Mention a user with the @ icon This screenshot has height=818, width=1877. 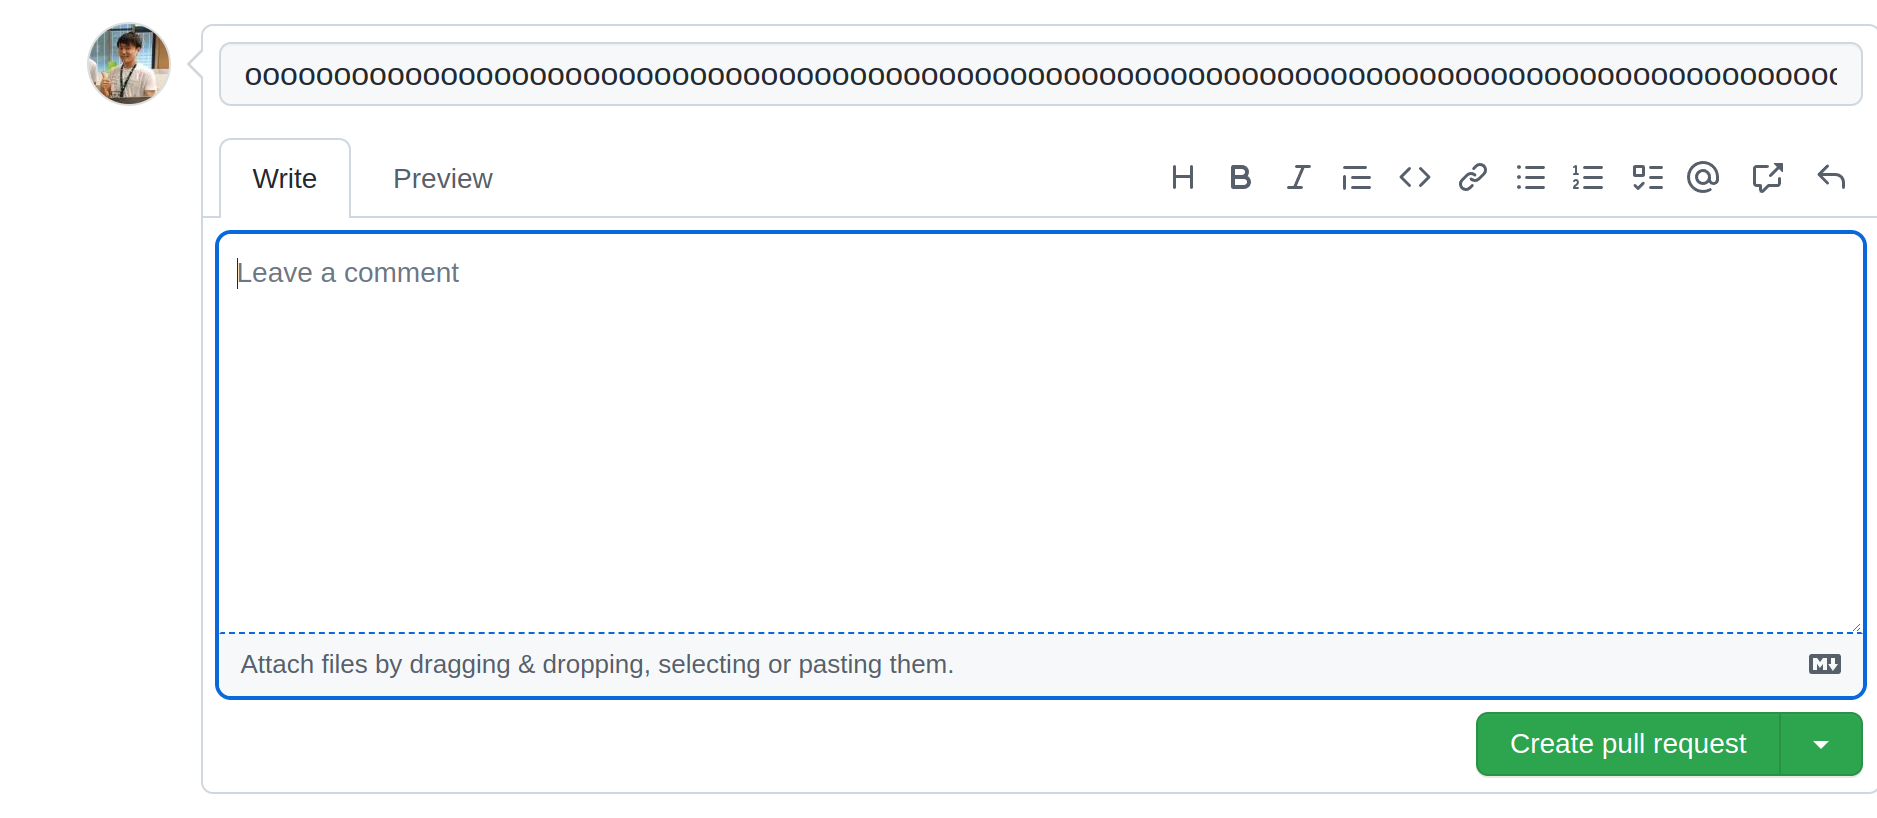(1703, 178)
